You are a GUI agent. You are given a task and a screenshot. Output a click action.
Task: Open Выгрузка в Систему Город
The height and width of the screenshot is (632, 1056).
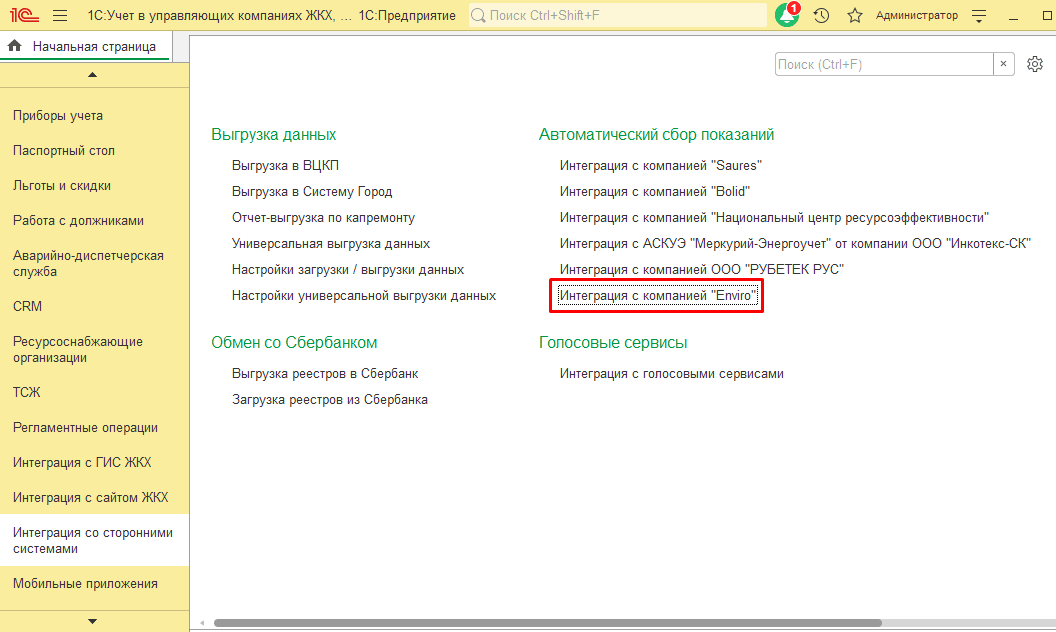point(312,191)
